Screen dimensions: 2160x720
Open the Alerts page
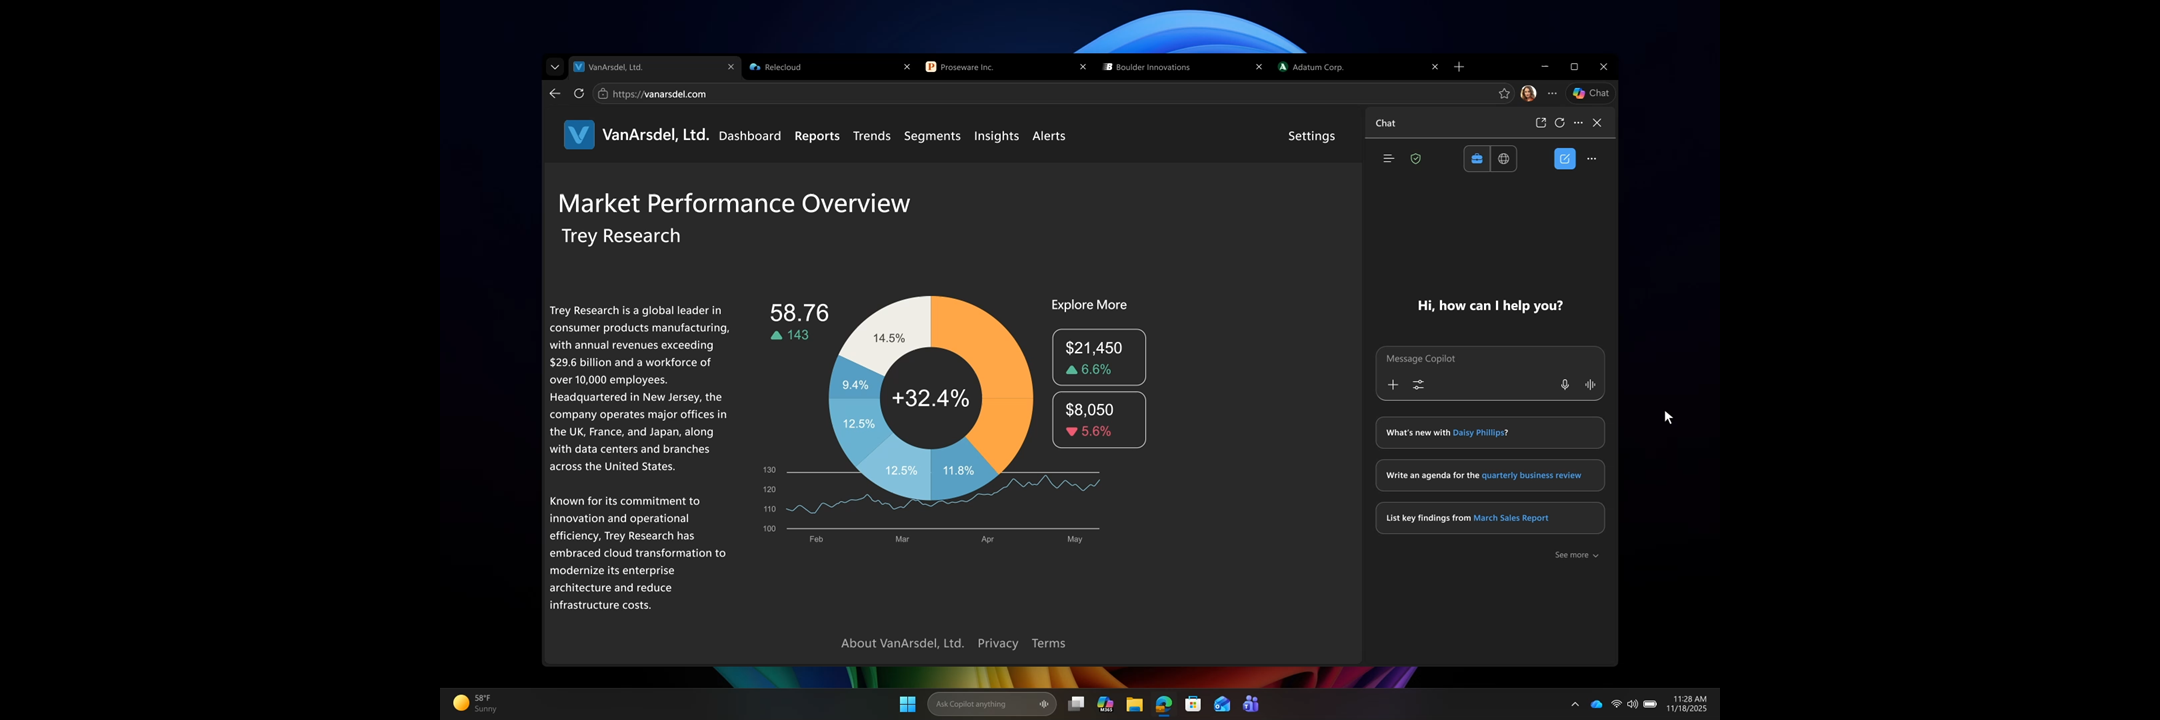pyautogui.click(x=1049, y=136)
